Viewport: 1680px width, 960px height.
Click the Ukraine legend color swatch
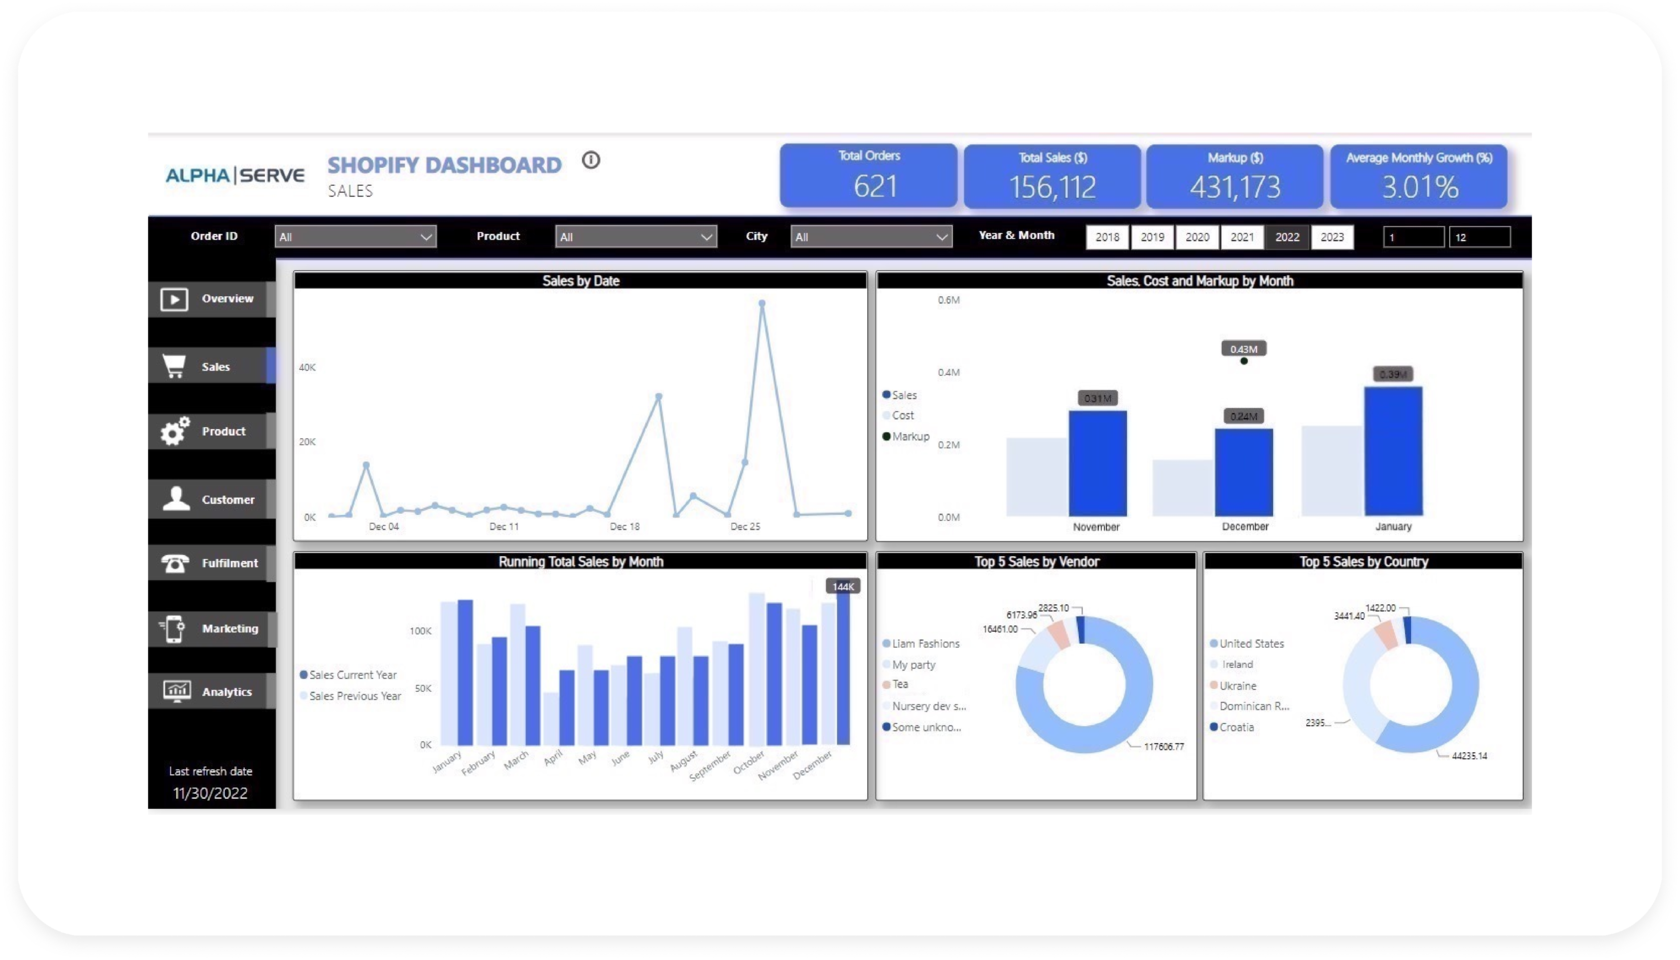(x=1212, y=685)
